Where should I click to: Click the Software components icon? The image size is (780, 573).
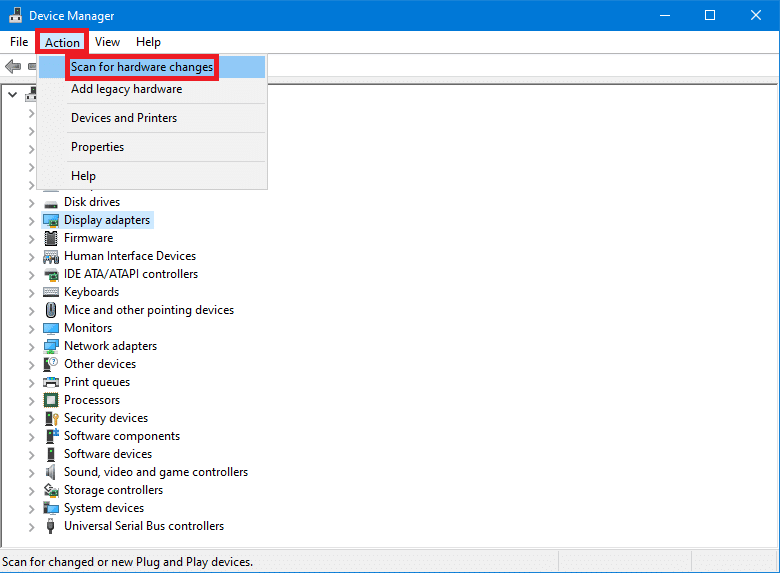click(x=52, y=436)
